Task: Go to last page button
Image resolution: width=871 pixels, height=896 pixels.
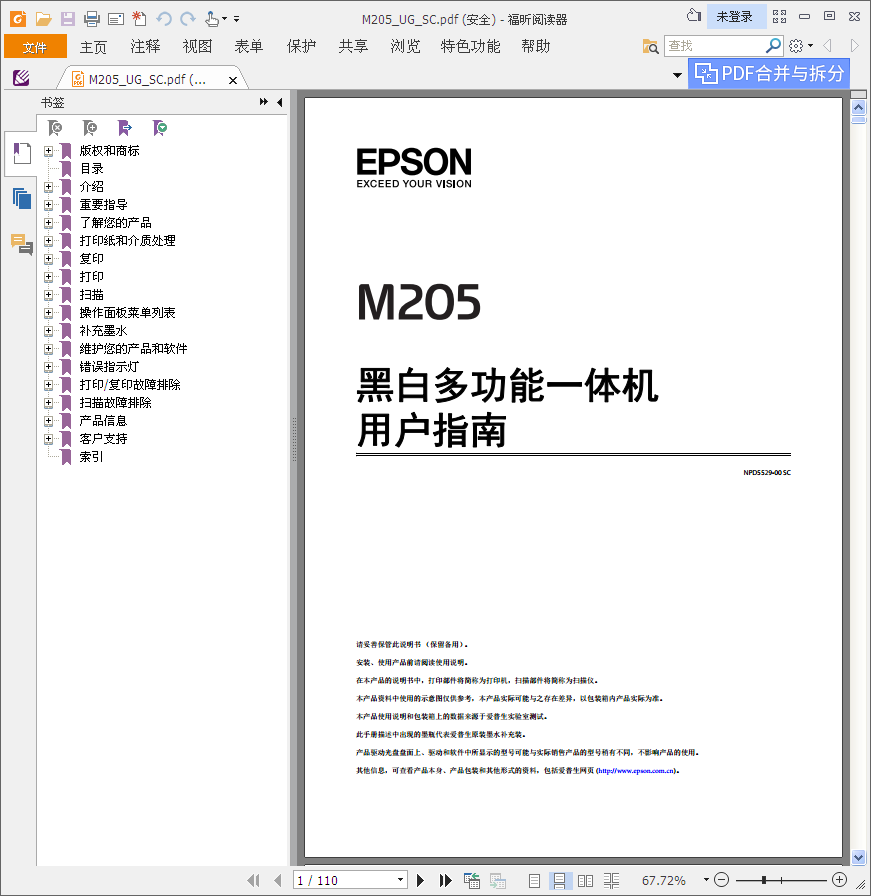Action: point(446,880)
